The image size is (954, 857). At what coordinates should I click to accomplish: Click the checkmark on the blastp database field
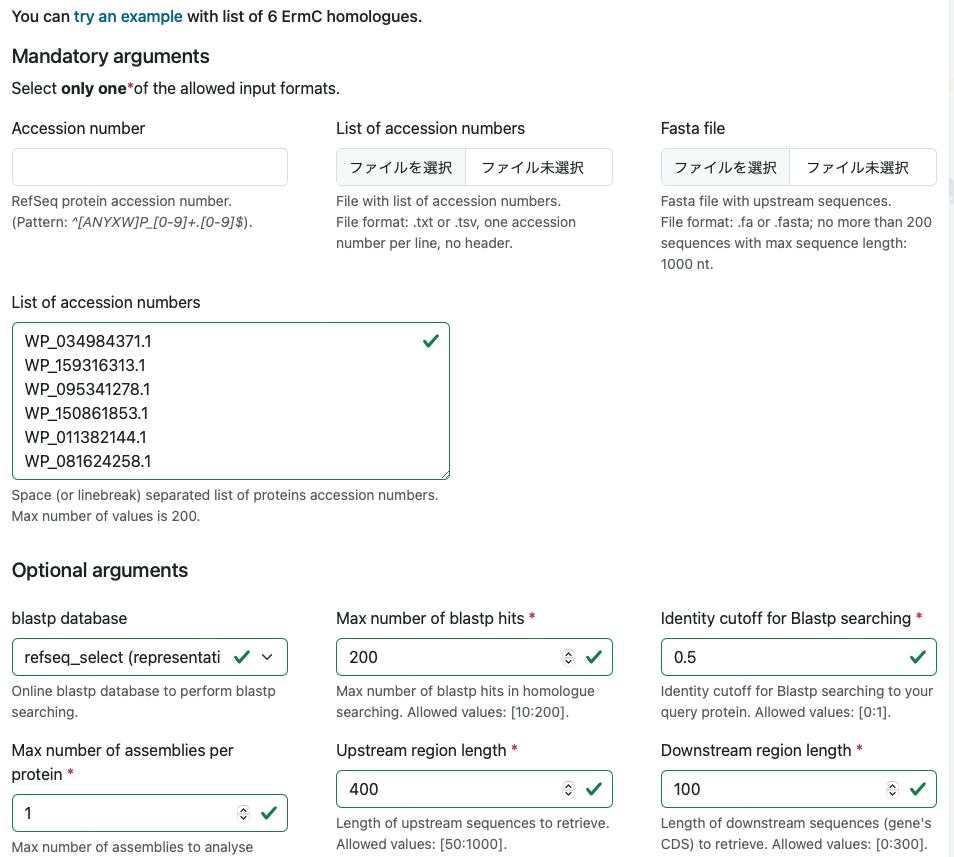pyautogui.click(x=243, y=656)
